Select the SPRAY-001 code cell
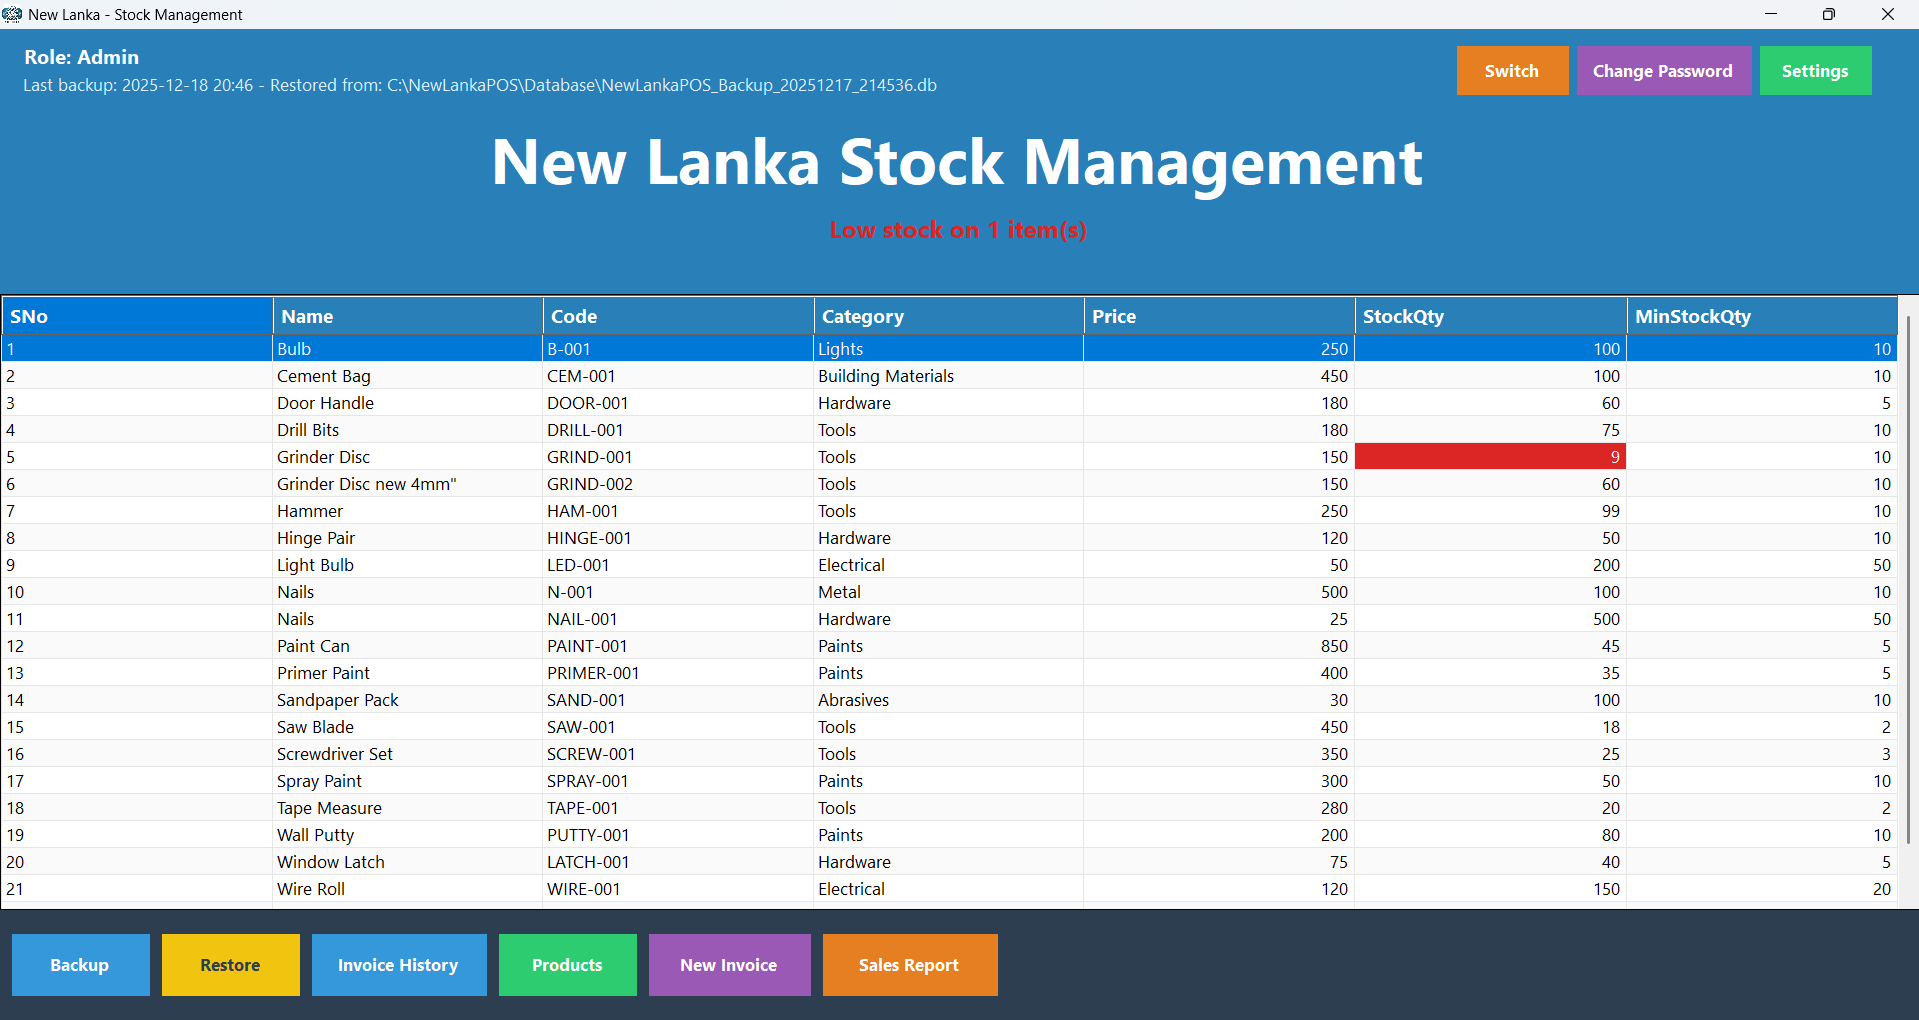The height and width of the screenshot is (1020, 1919). pos(679,781)
